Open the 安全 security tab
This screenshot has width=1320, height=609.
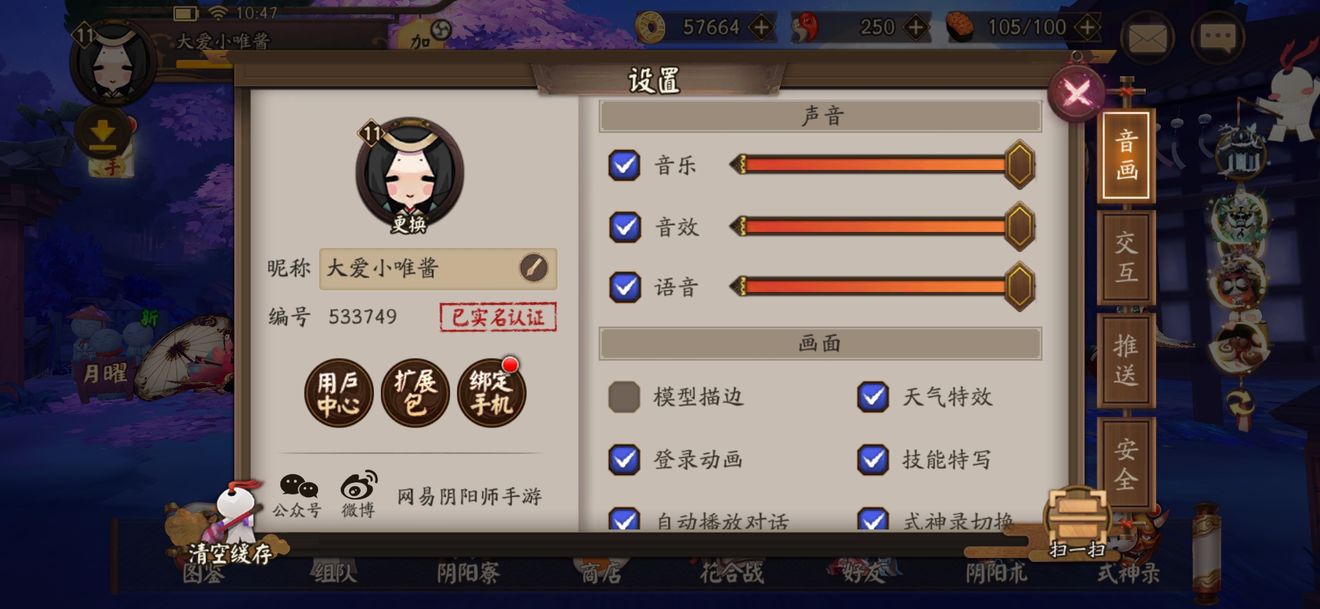pyautogui.click(x=1126, y=464)
